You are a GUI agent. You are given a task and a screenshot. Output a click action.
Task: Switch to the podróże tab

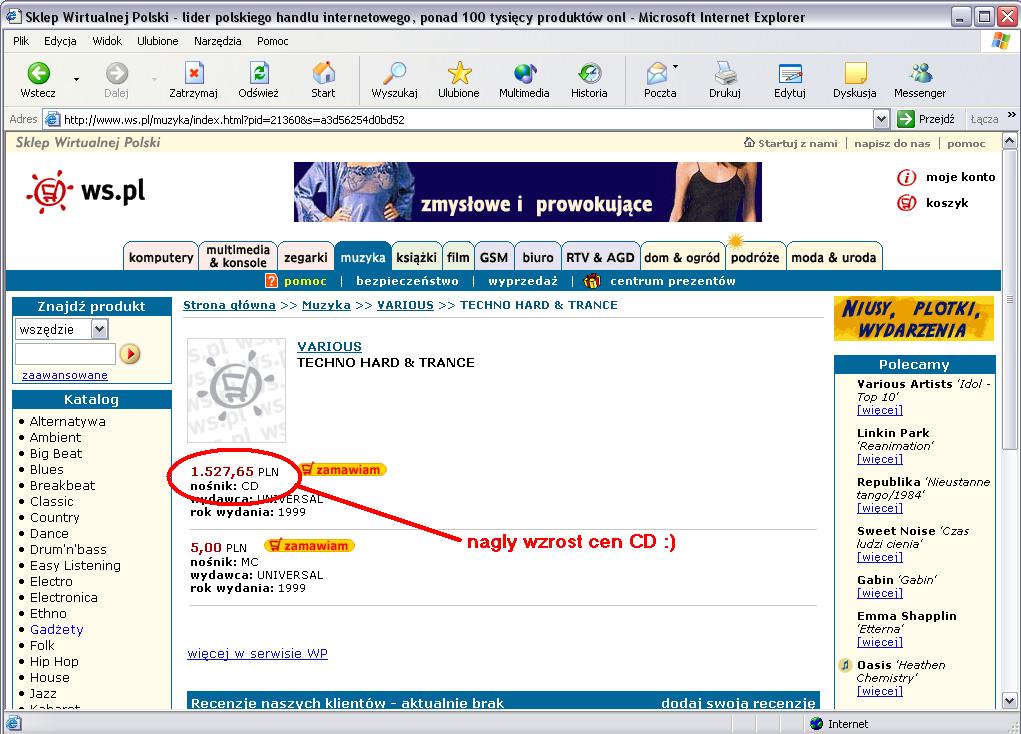pos(755,257)
